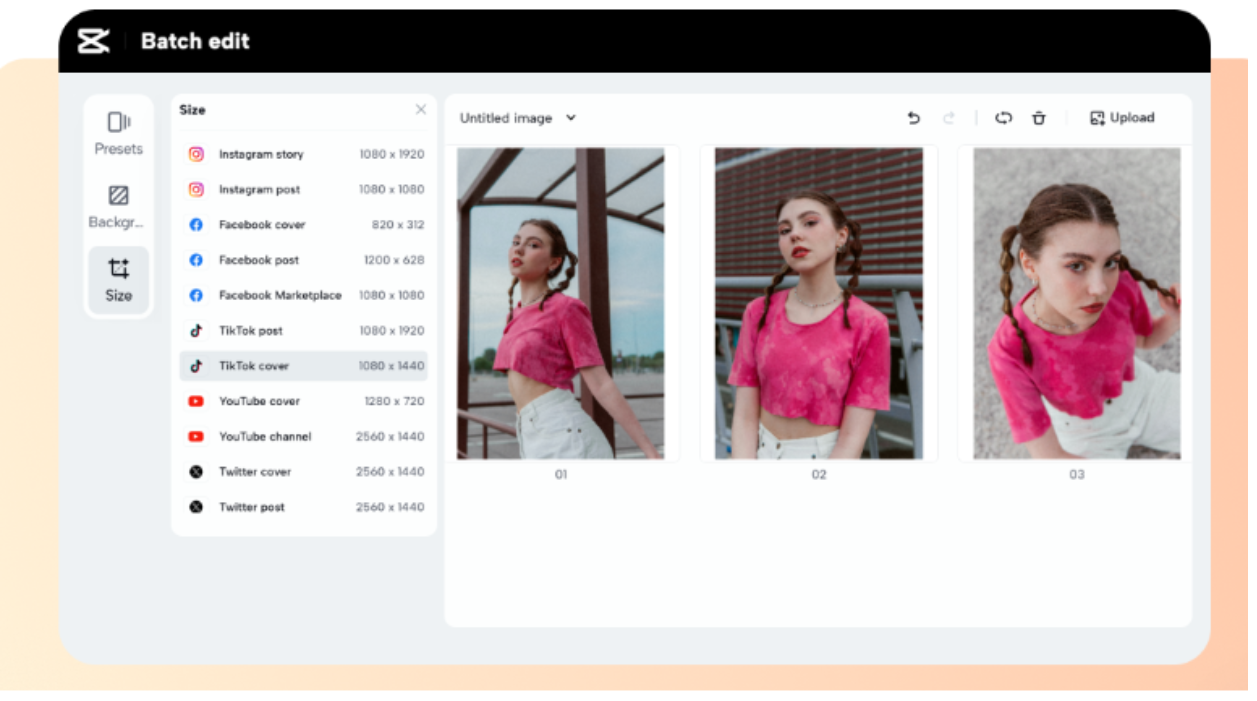Select image thumbnail 02
This screenshot has height=701, width=1257.
coord(819,304)
